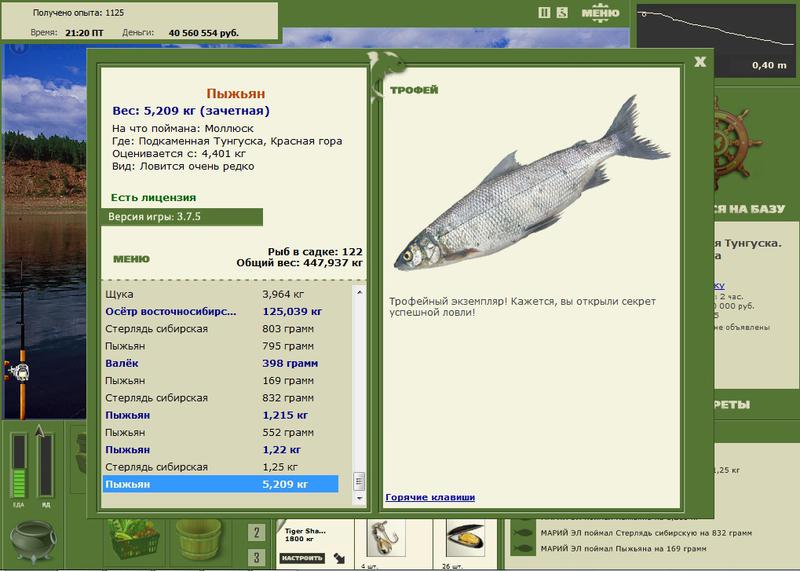This screenshot has width=800, height=571.
Task: Click the fish list scrollbar thumb
Action: pyautogui.click(x=359, y=481)
